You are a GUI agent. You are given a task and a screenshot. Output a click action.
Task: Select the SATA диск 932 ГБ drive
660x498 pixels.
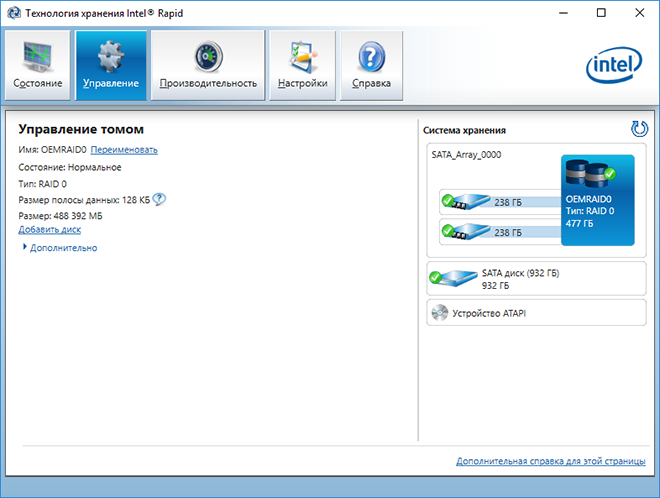pos(536,279)
